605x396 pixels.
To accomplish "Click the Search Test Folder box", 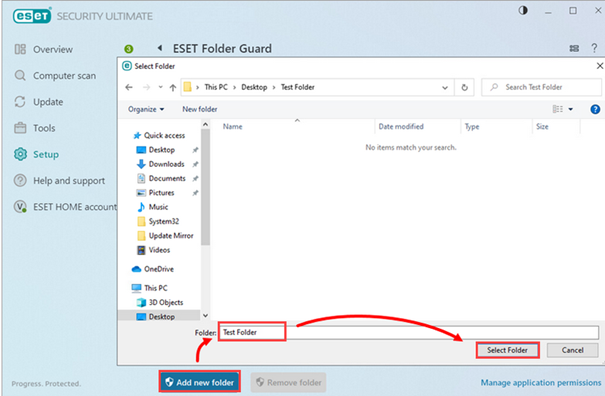I will coord(541,87).
